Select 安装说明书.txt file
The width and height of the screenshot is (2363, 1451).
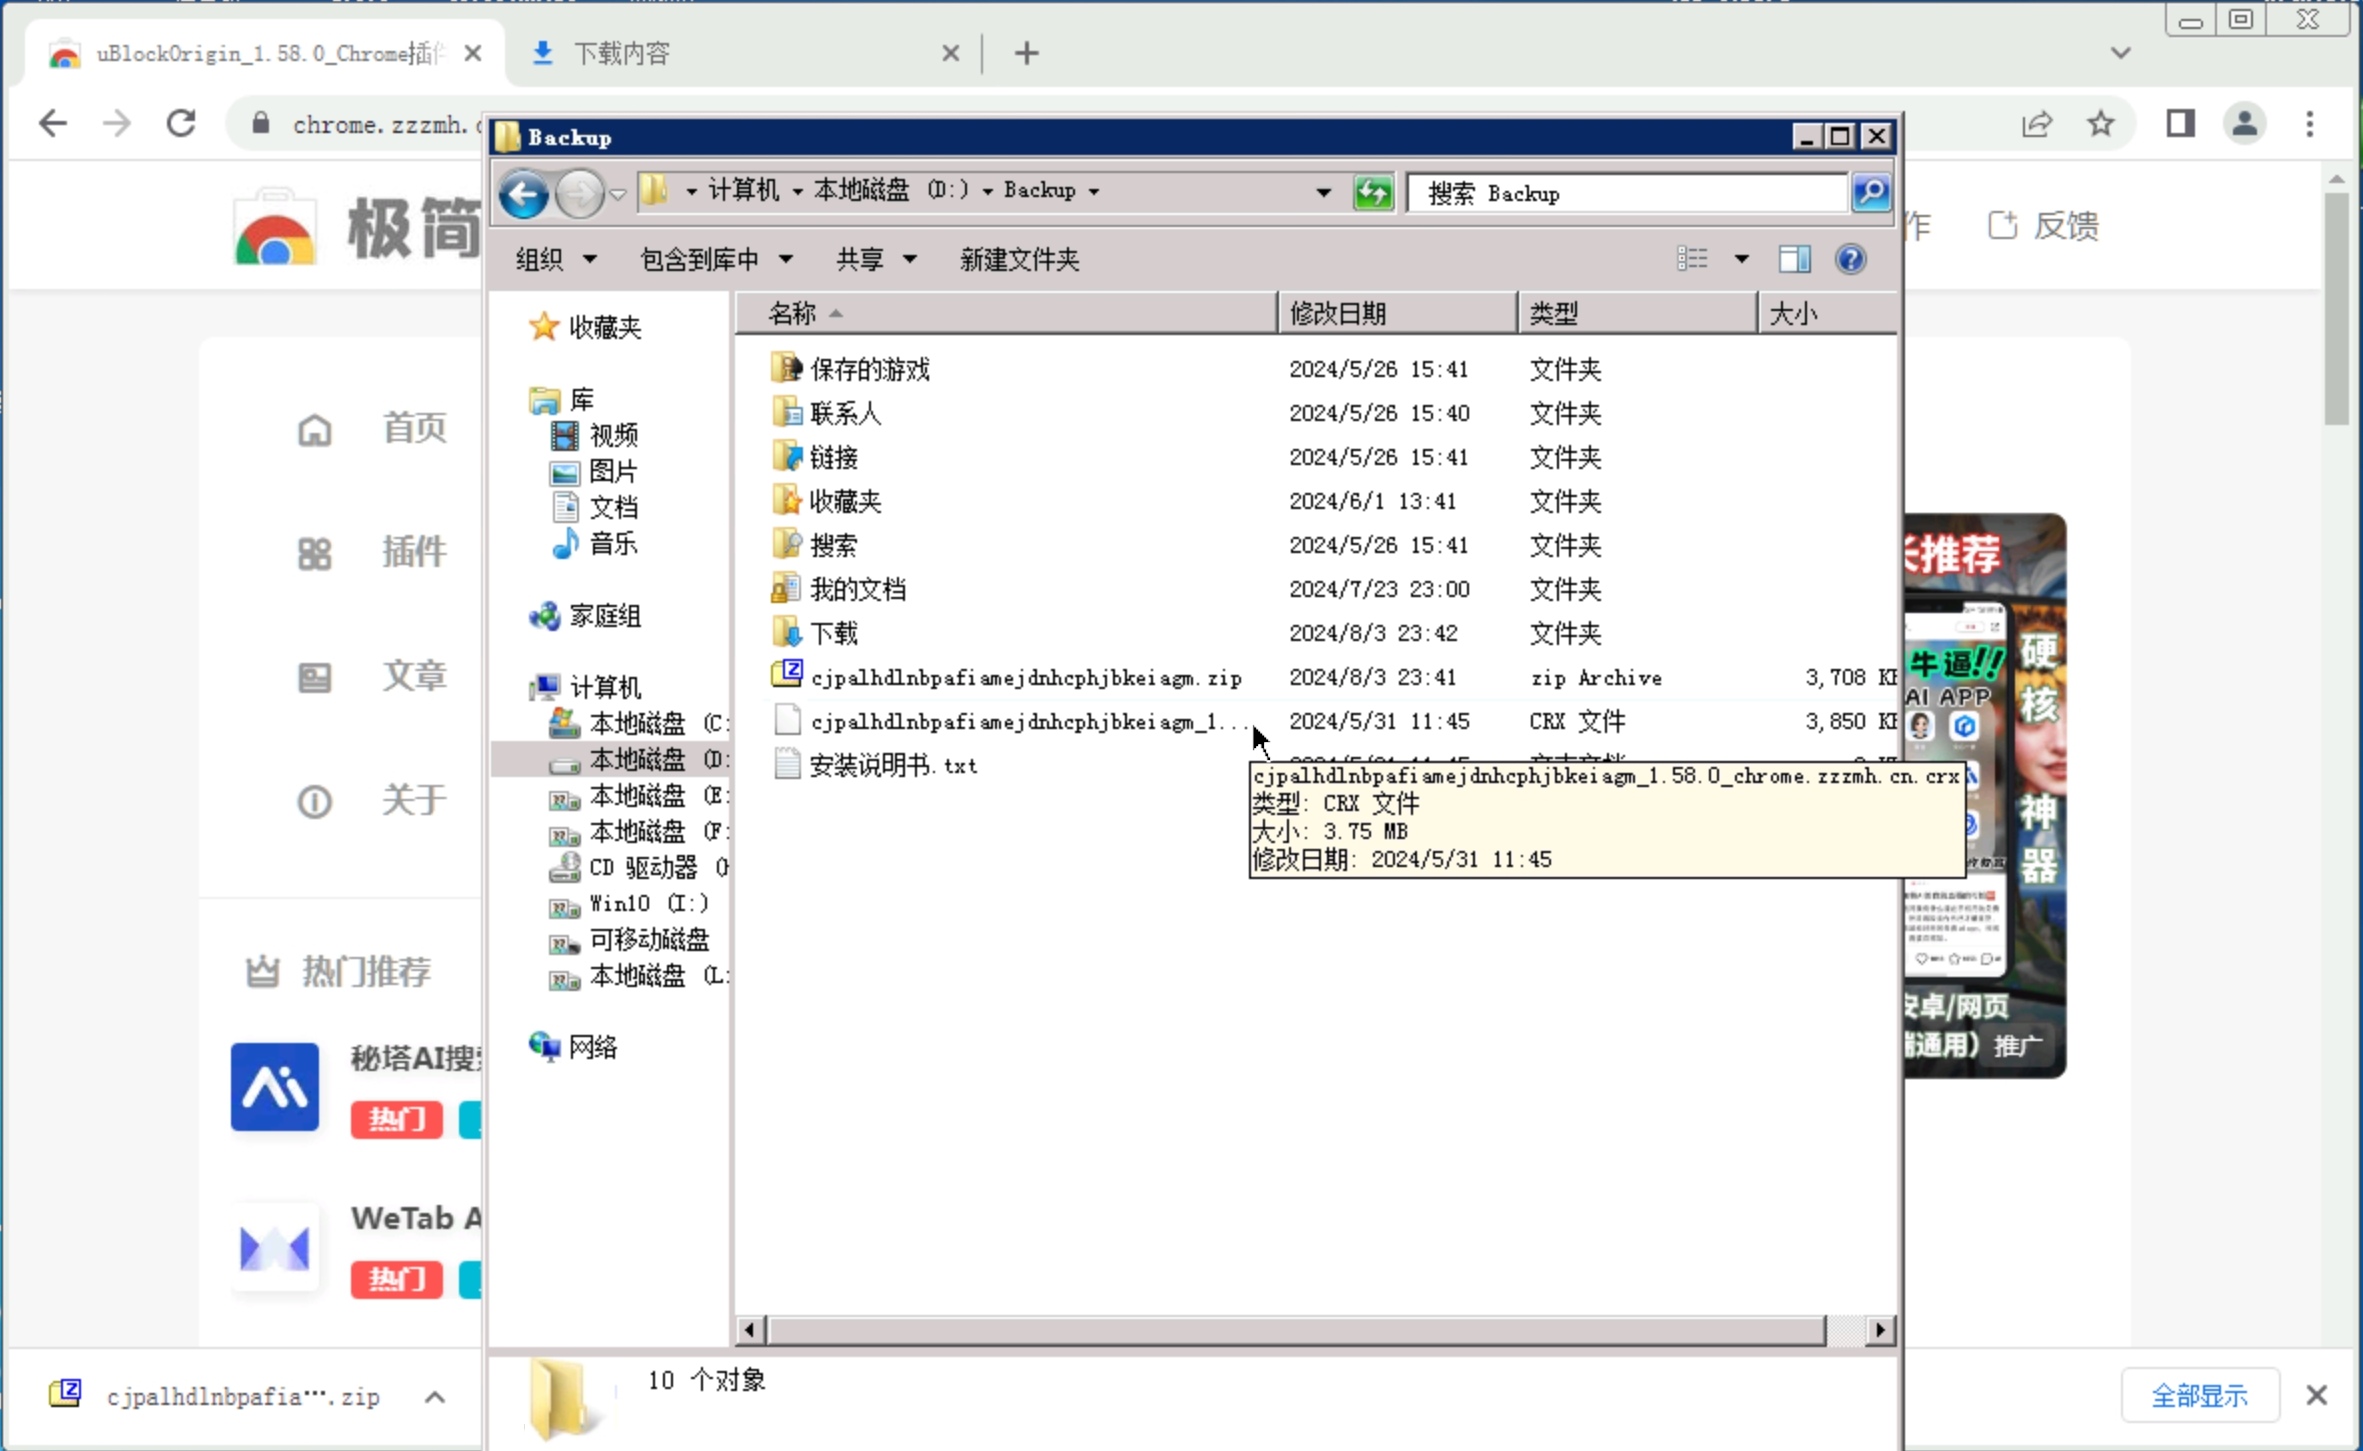892,766
